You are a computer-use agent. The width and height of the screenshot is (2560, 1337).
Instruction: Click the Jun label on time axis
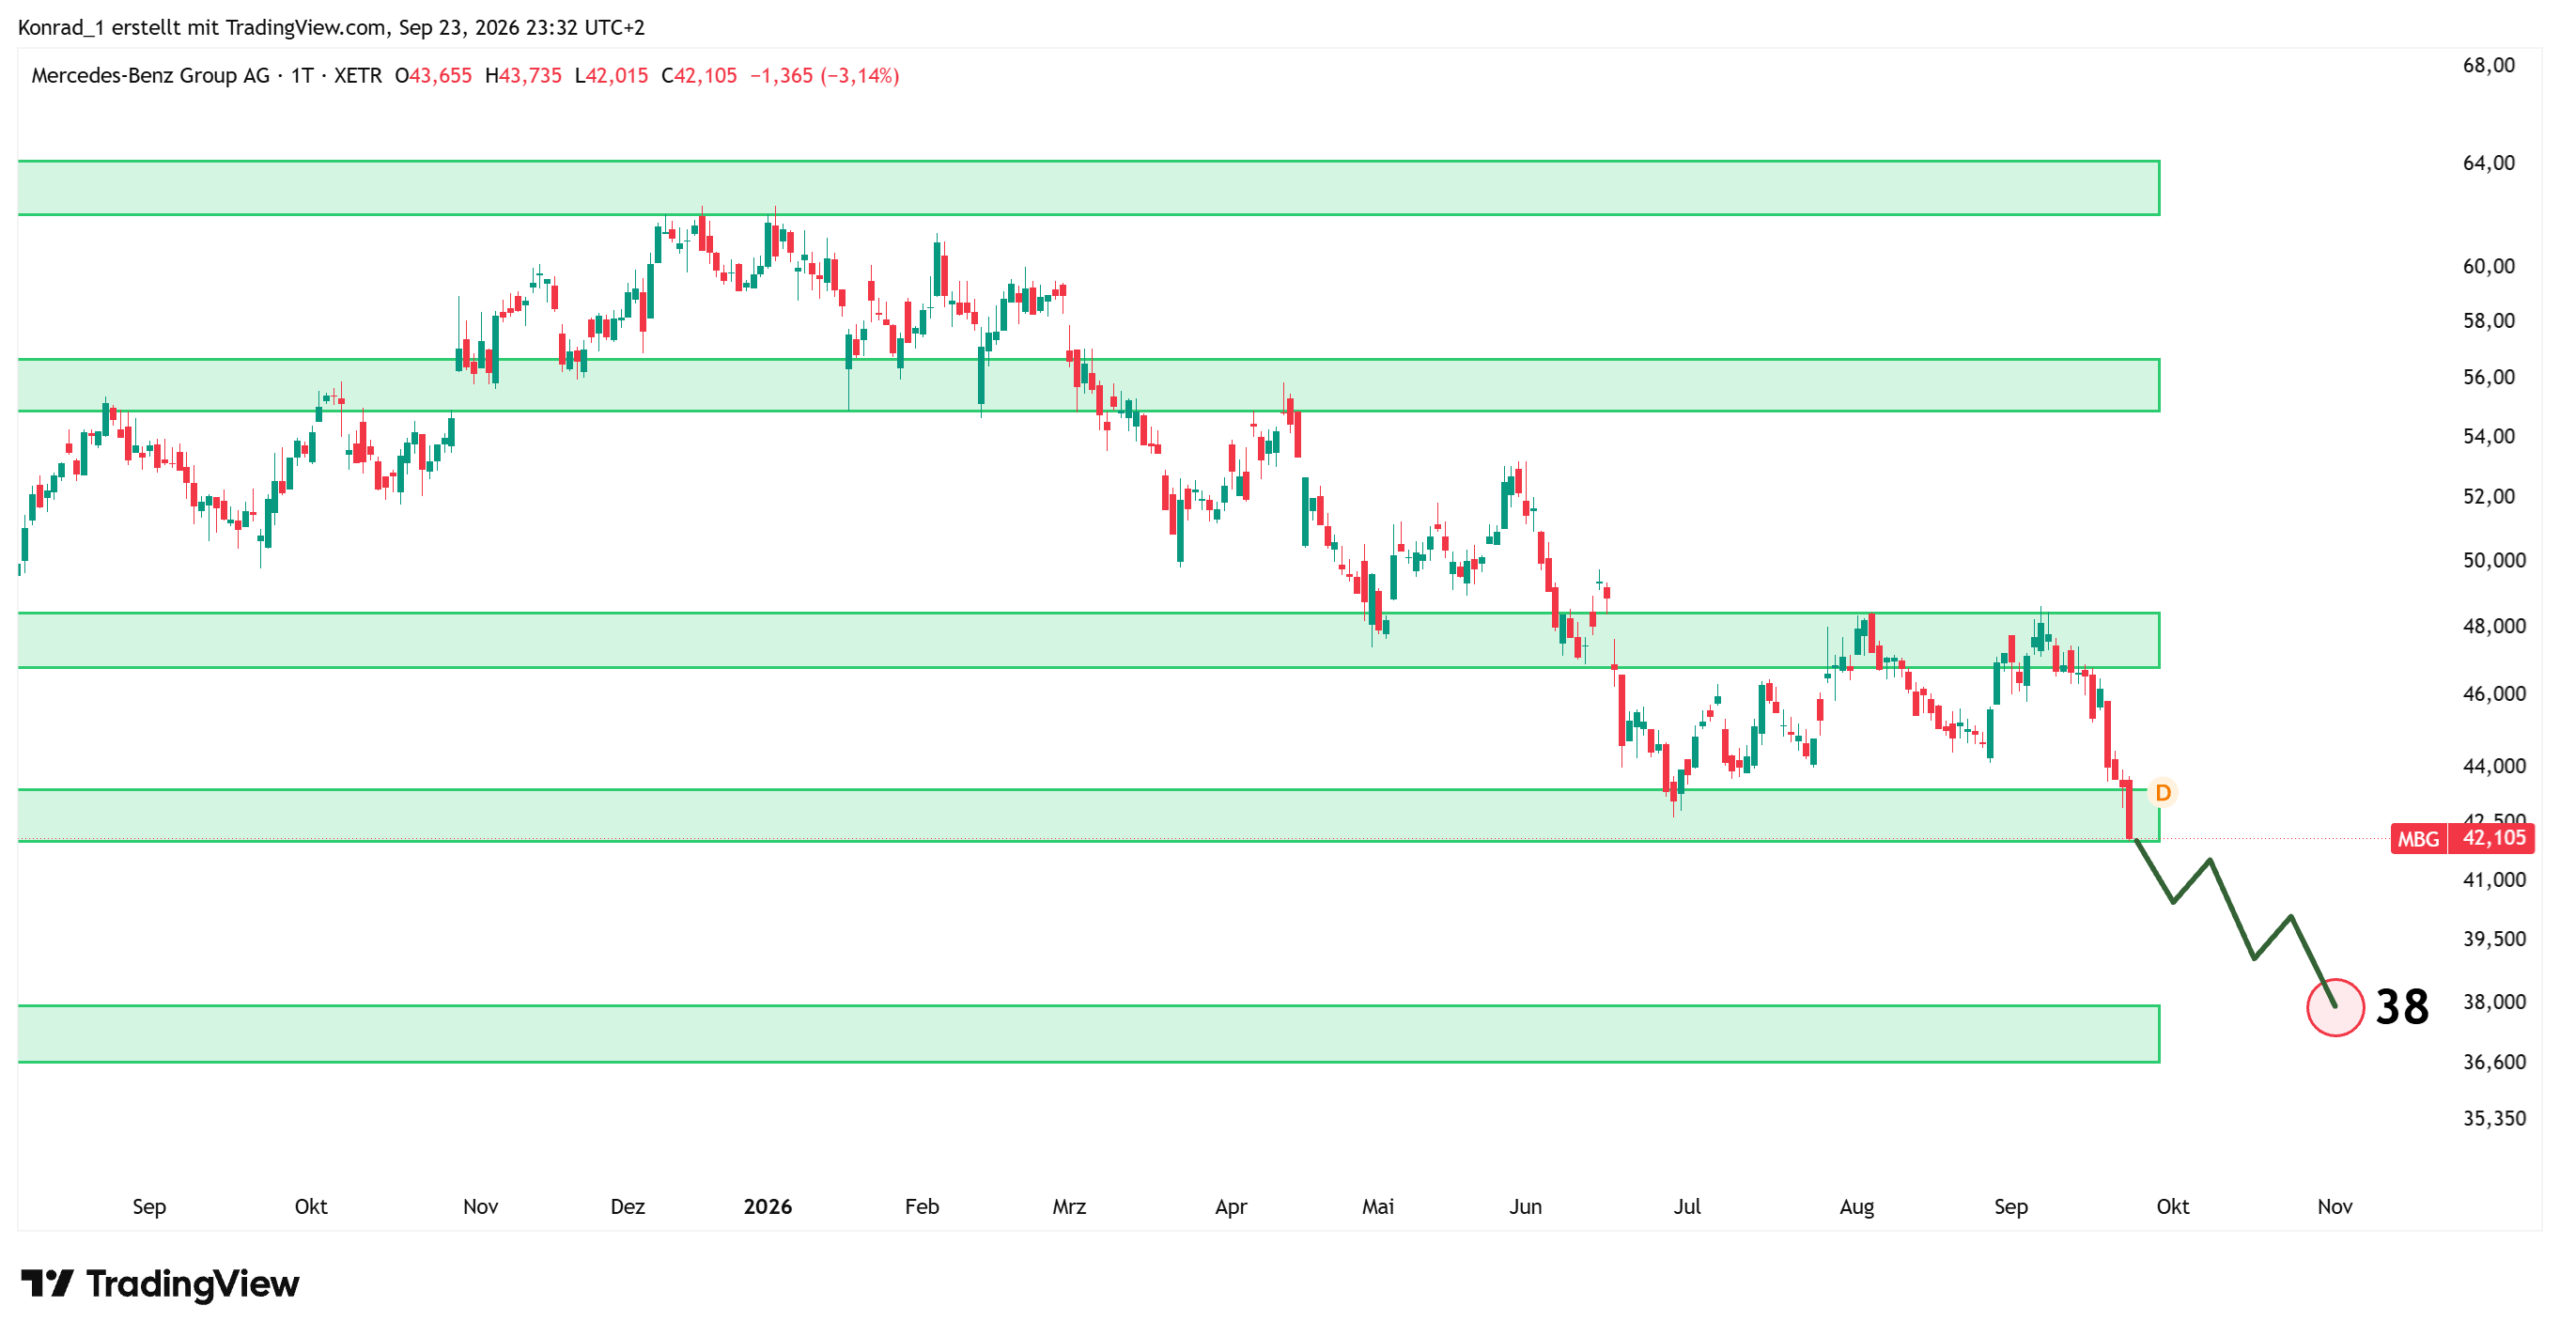[x=1524, y=1206]
